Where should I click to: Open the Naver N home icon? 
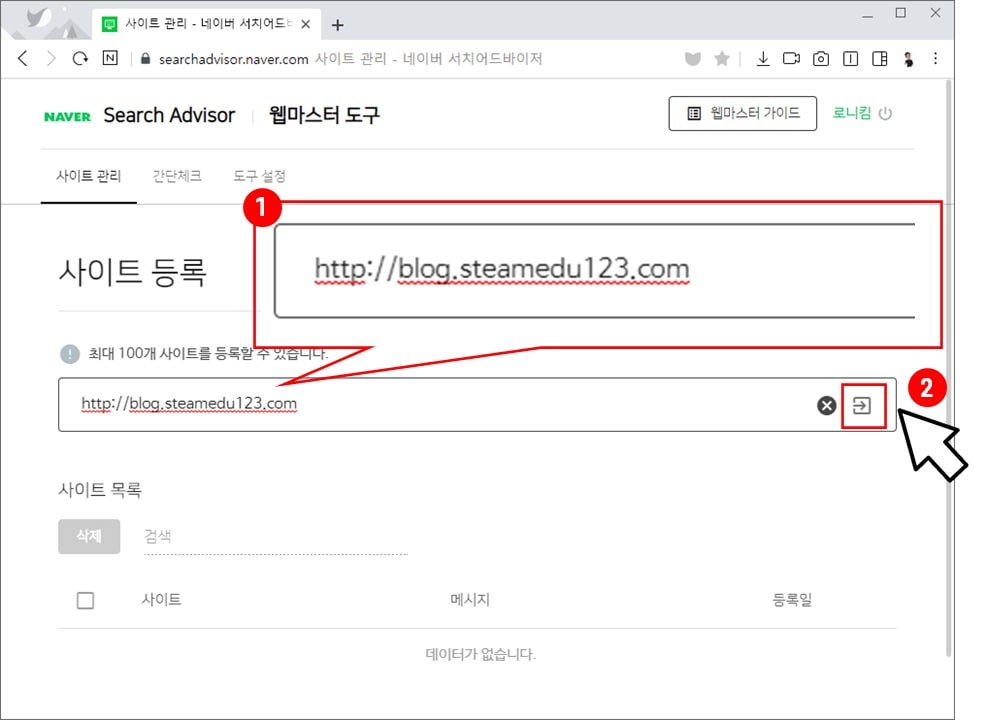pos(110,59)
